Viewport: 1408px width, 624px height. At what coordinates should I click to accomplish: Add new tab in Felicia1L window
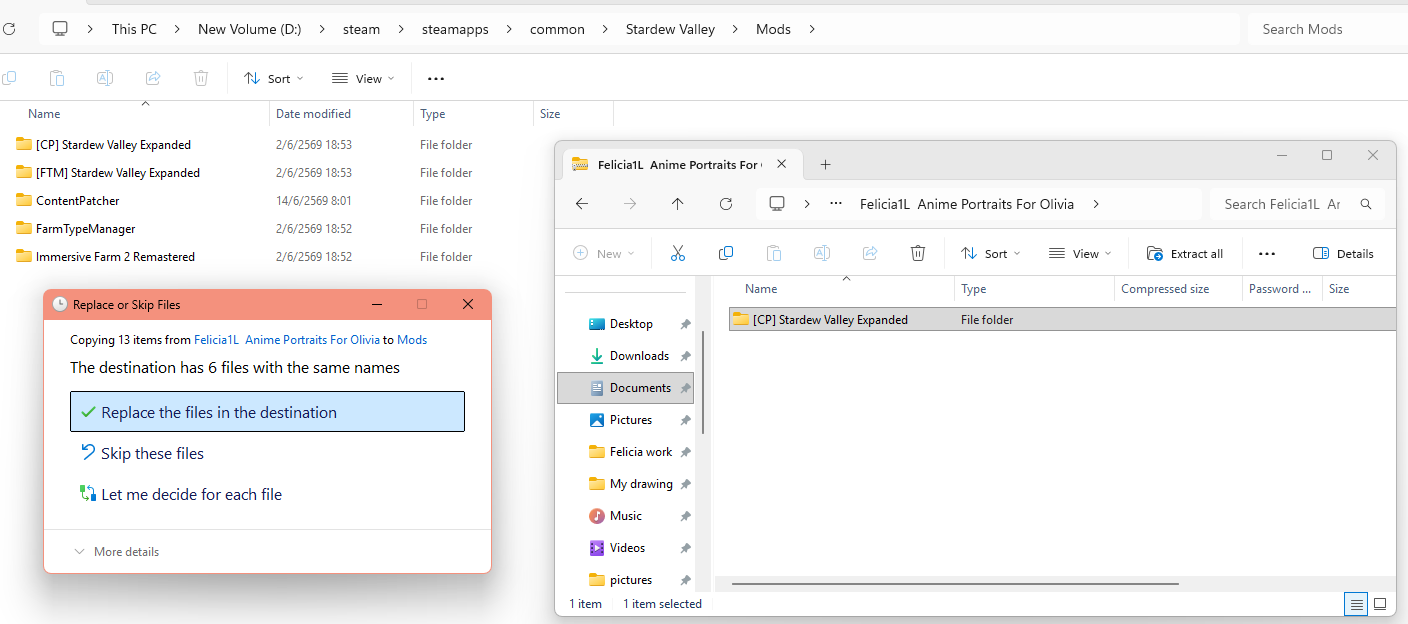tap(825, 165)
